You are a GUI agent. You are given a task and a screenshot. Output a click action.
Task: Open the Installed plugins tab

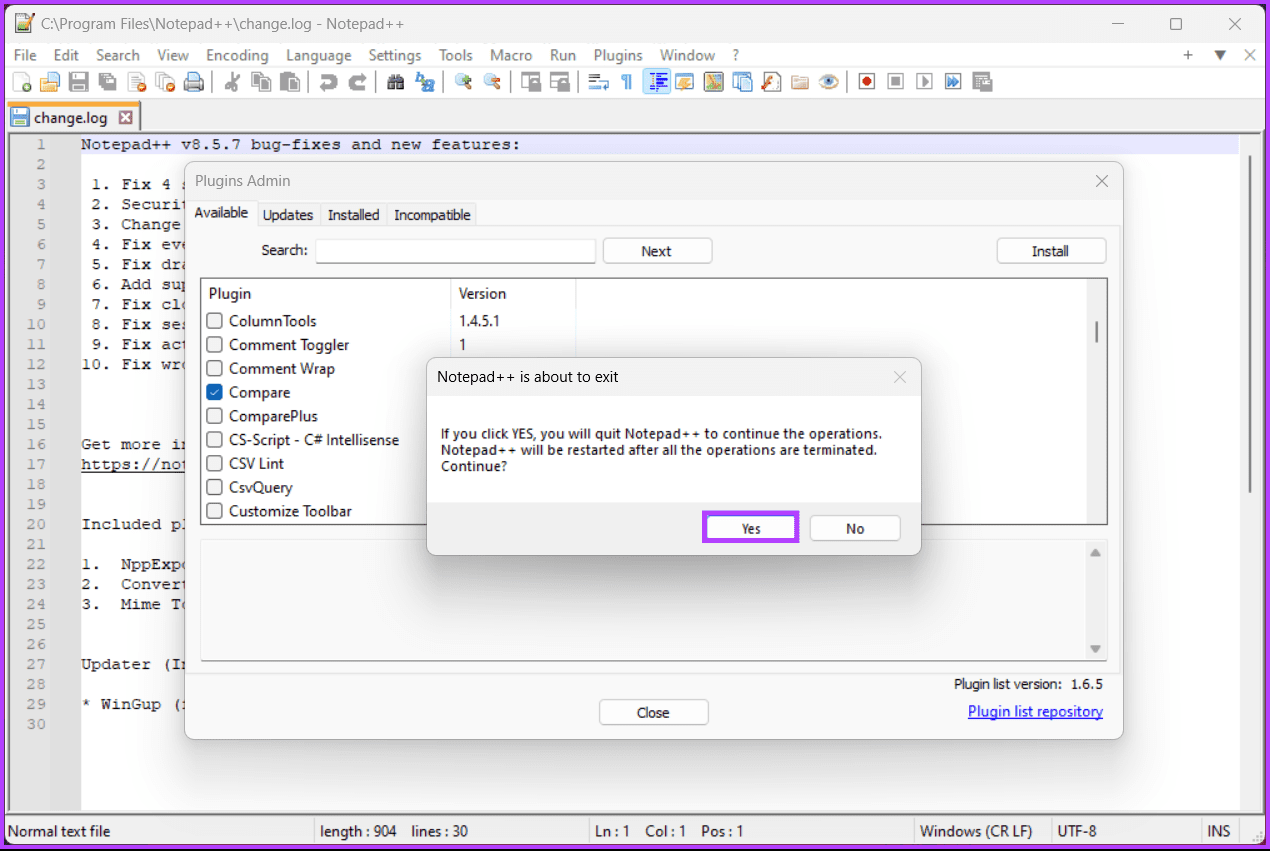coord(353,214)
